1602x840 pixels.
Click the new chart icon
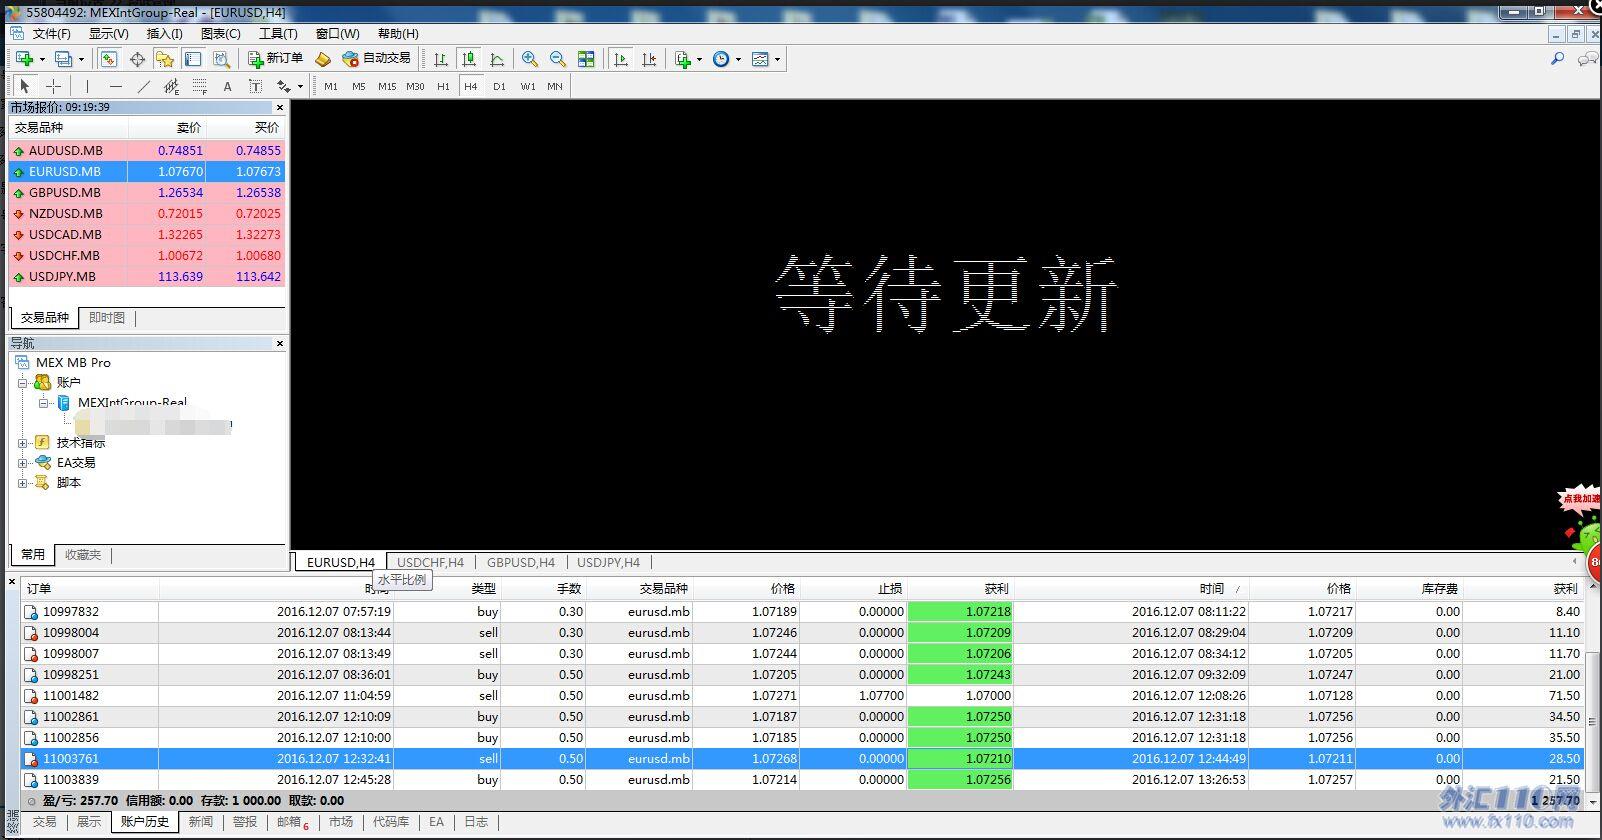coord(24,59)
